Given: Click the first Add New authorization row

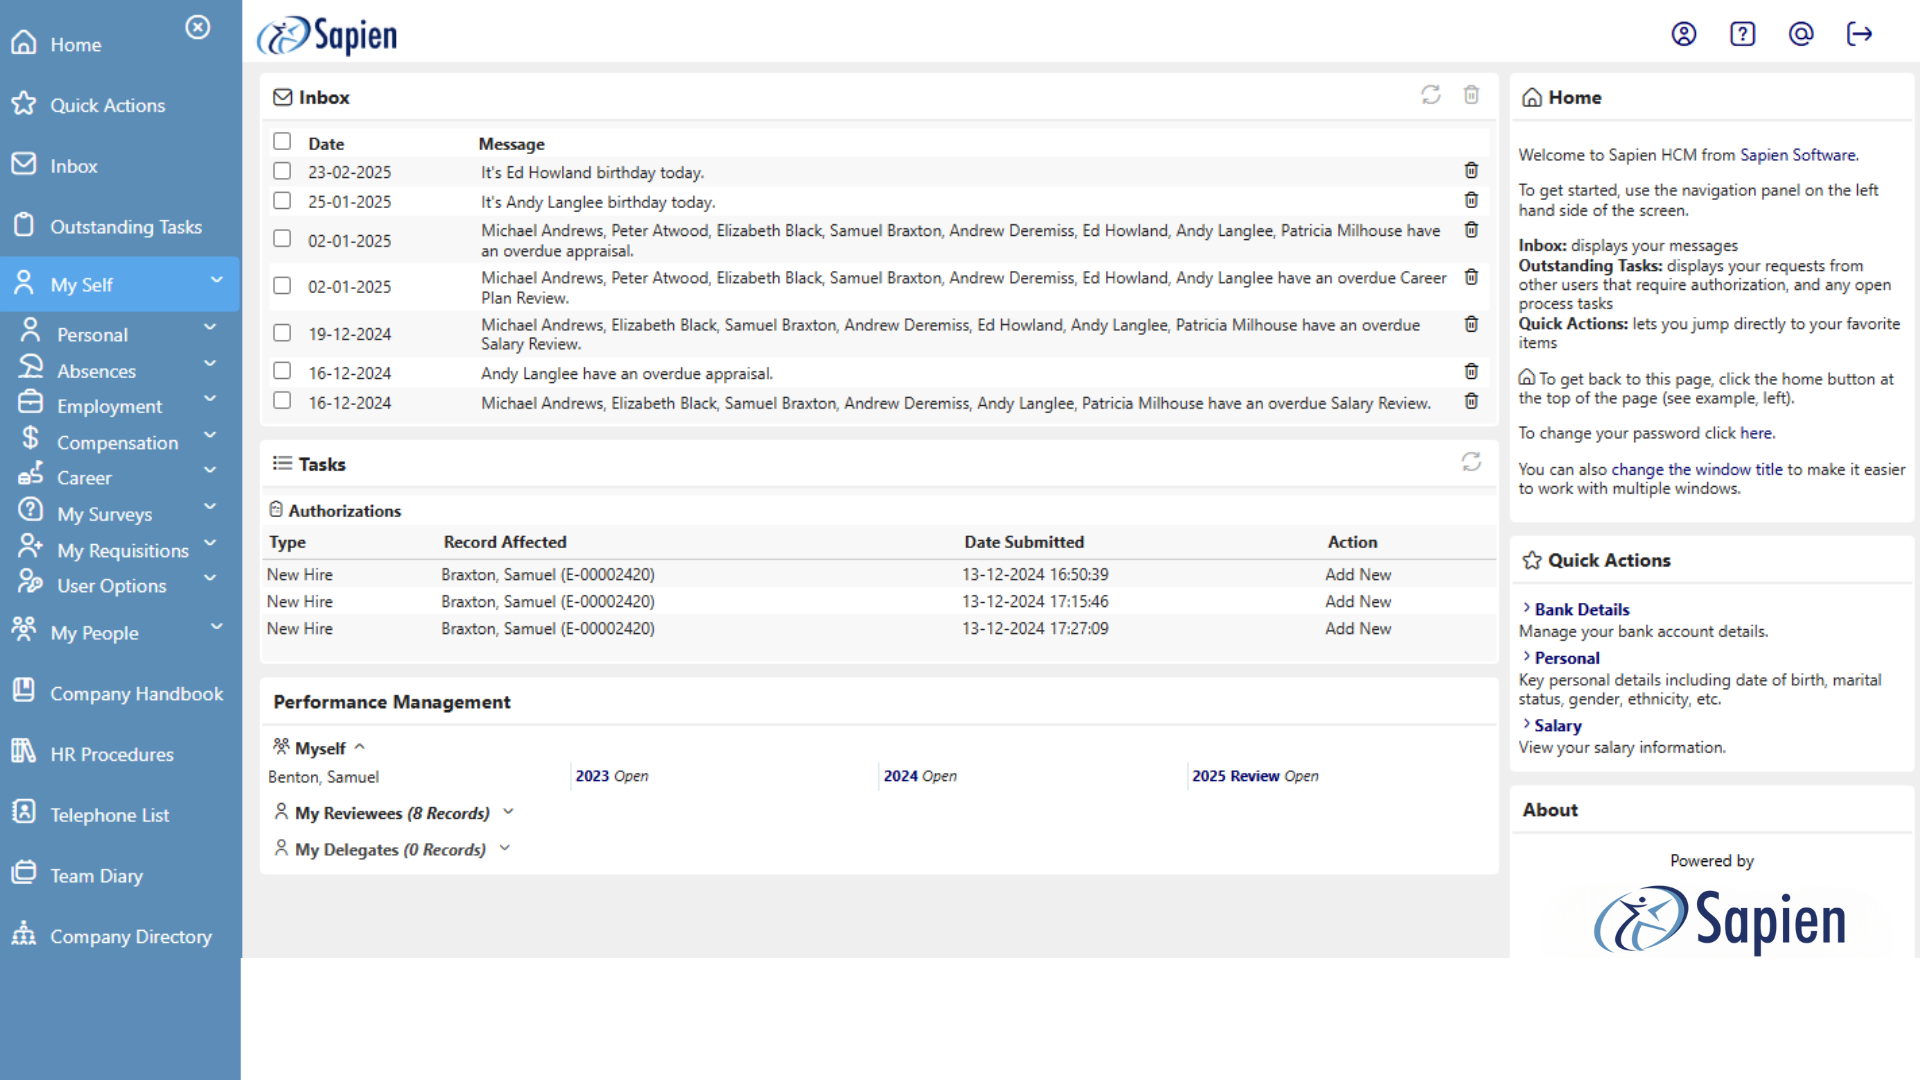Looking at the screenshot, I should pos(1357,575).
